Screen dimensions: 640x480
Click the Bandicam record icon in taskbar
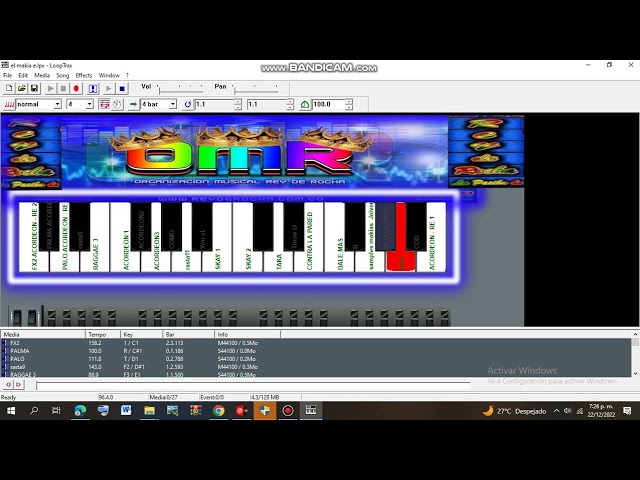coord(288,411)
